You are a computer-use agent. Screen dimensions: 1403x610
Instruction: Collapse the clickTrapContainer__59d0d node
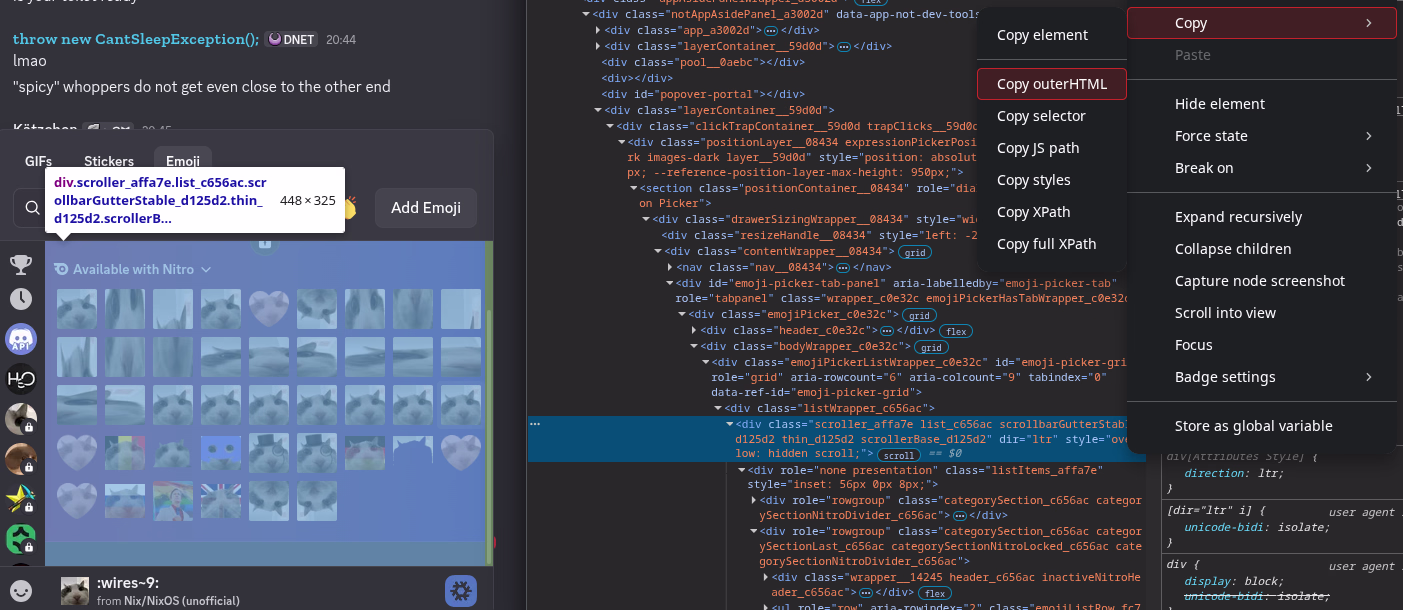click(x=610, y=126)
